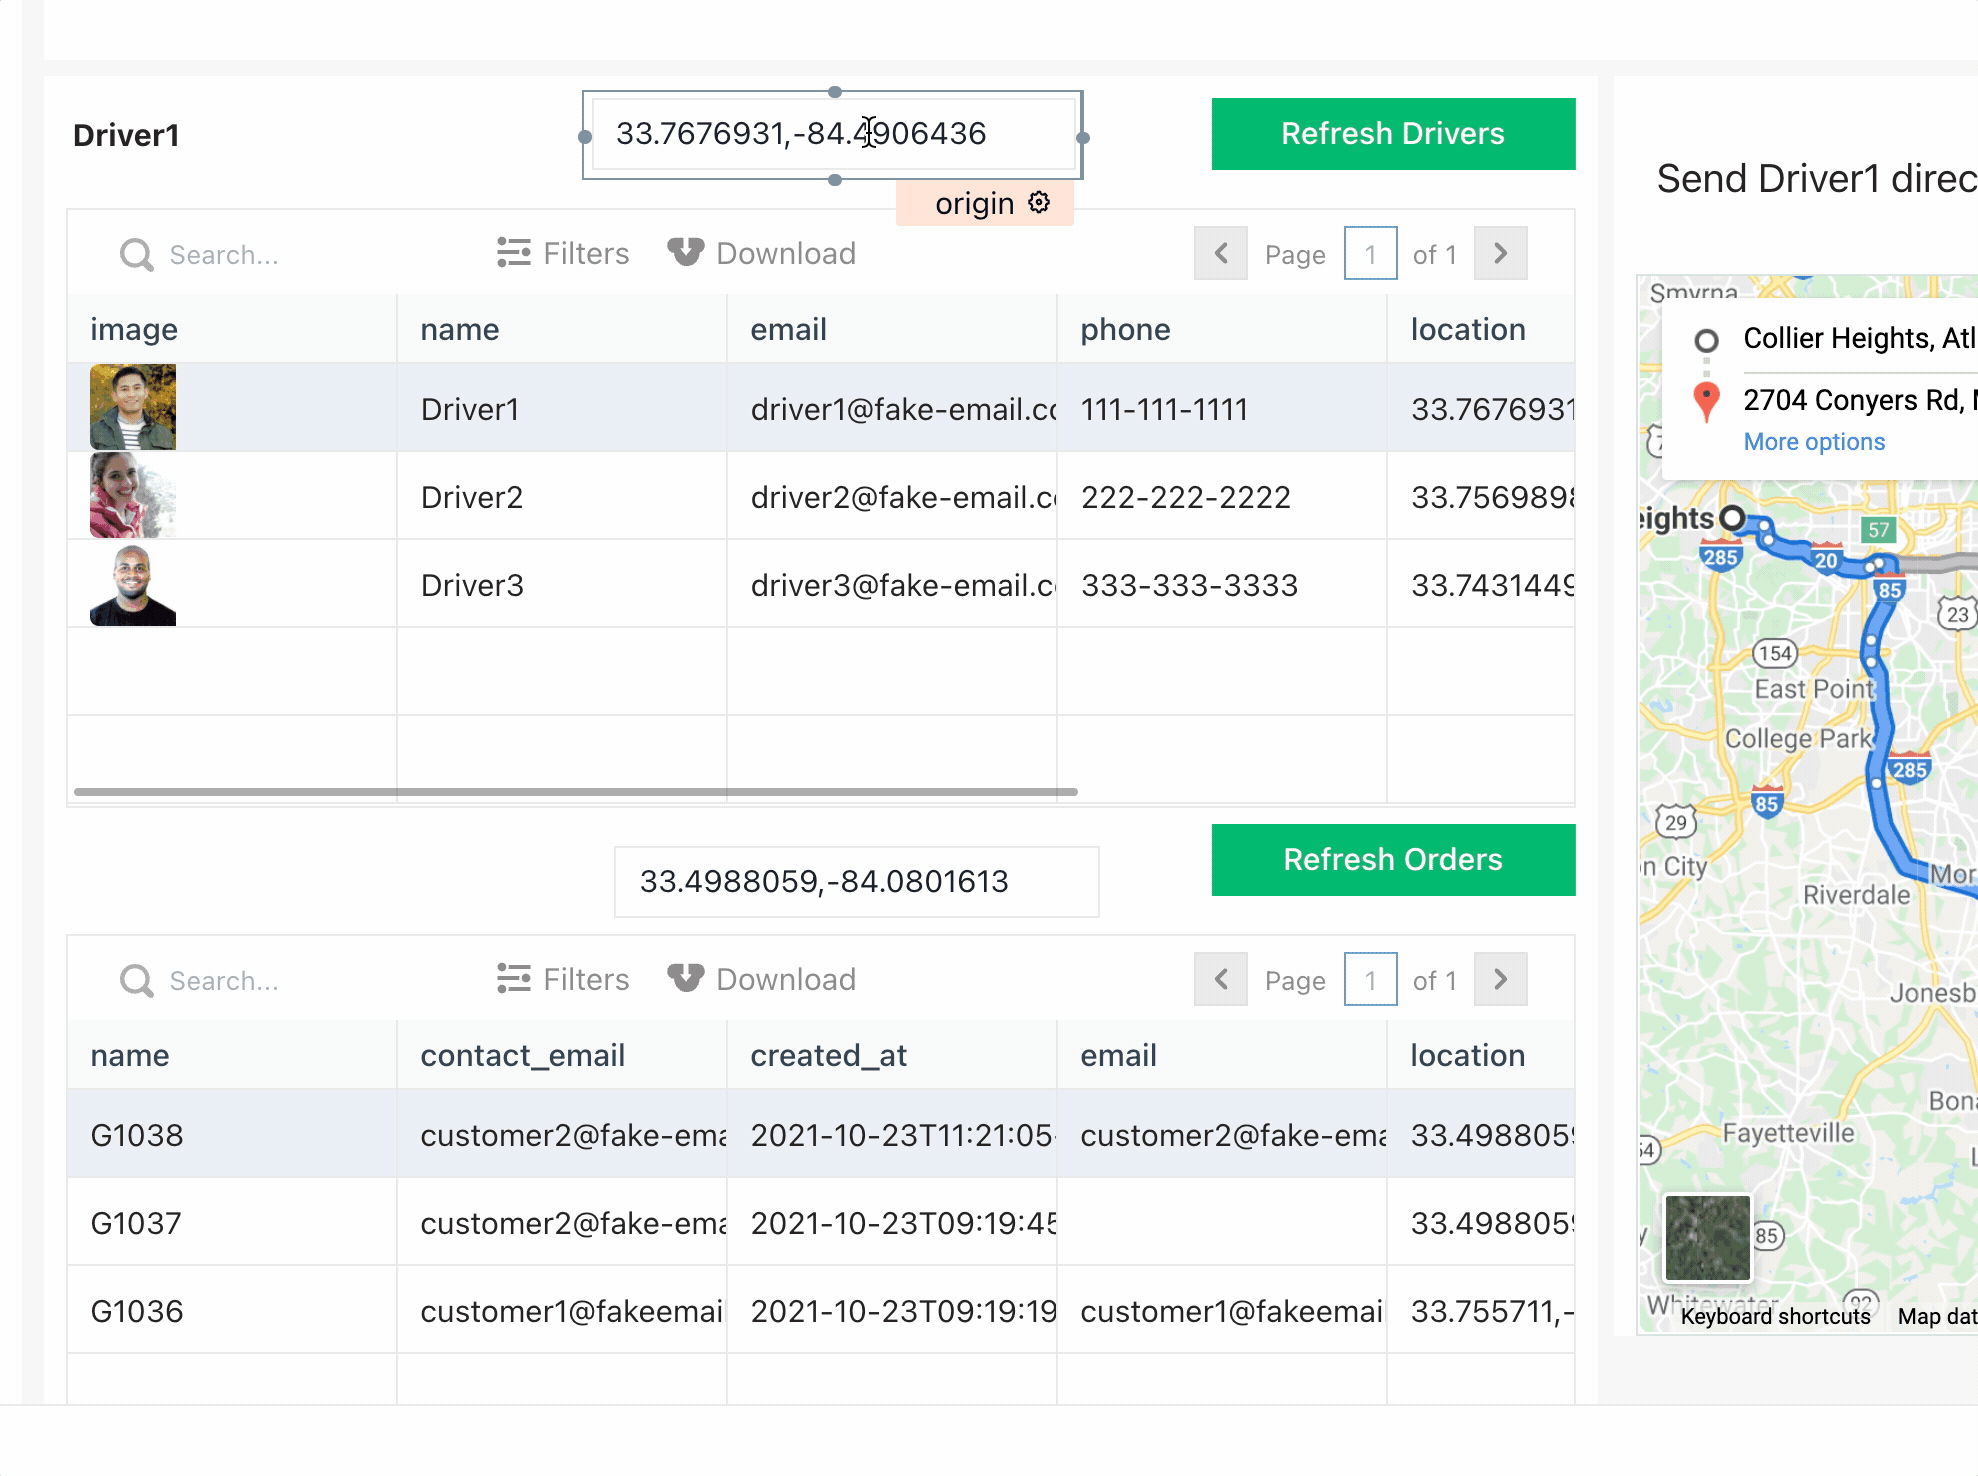Open Filters in the orders table
Viewport: 1978px width, 1476px height.
[x=563, y=979]
